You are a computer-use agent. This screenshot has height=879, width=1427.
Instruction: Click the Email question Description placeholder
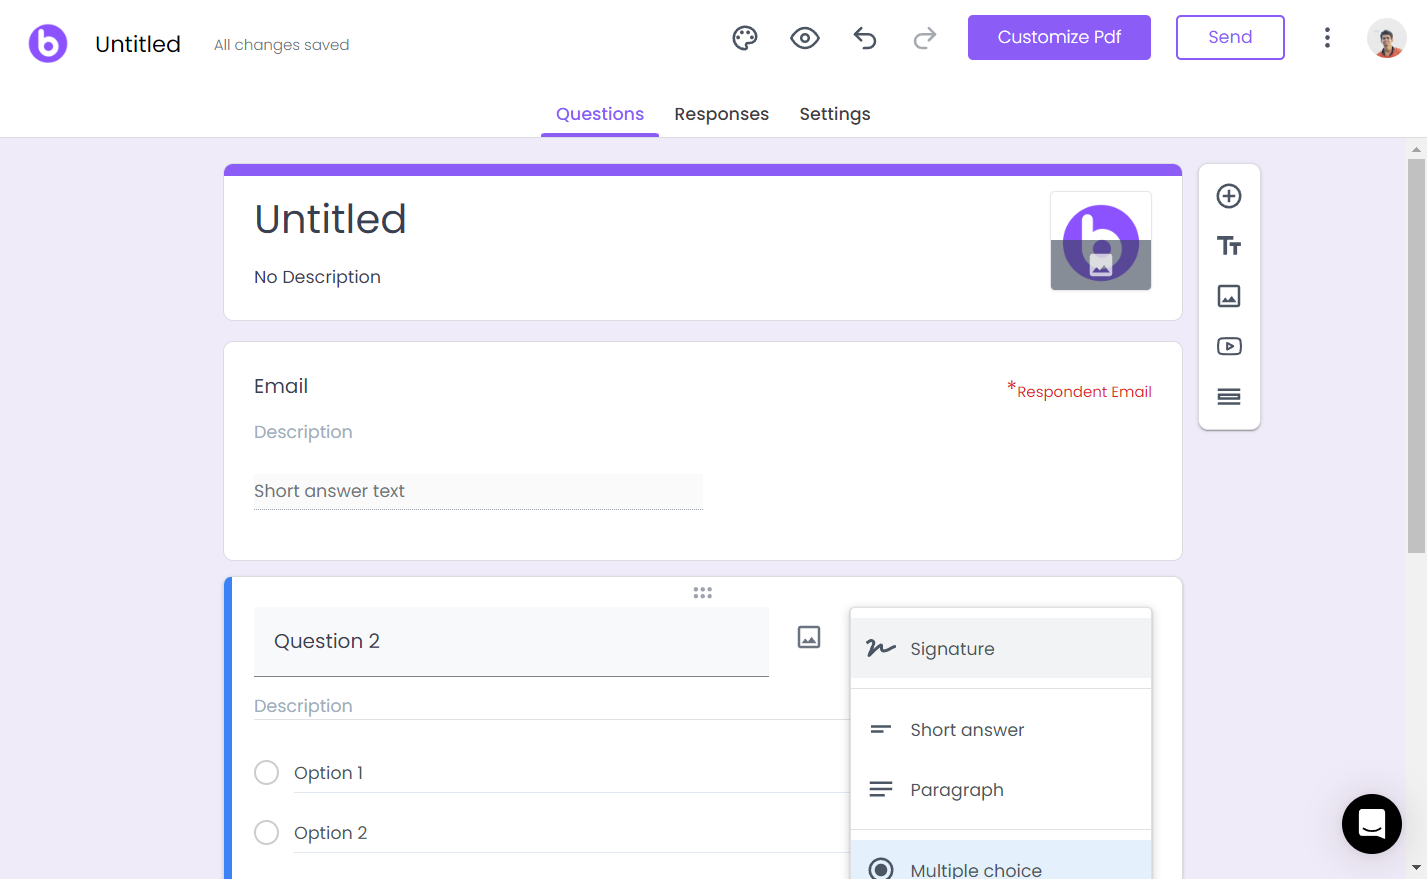tap(303, 432)
